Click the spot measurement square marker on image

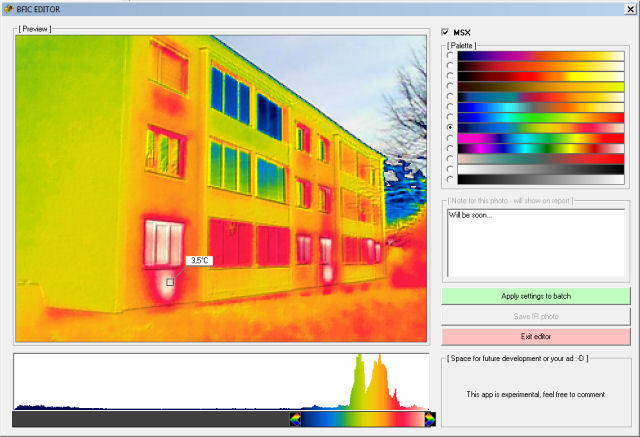coord(170,282)
